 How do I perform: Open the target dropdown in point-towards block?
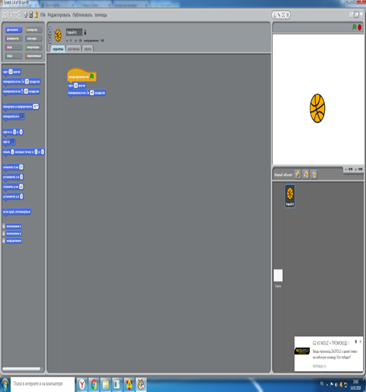point(22,116)
